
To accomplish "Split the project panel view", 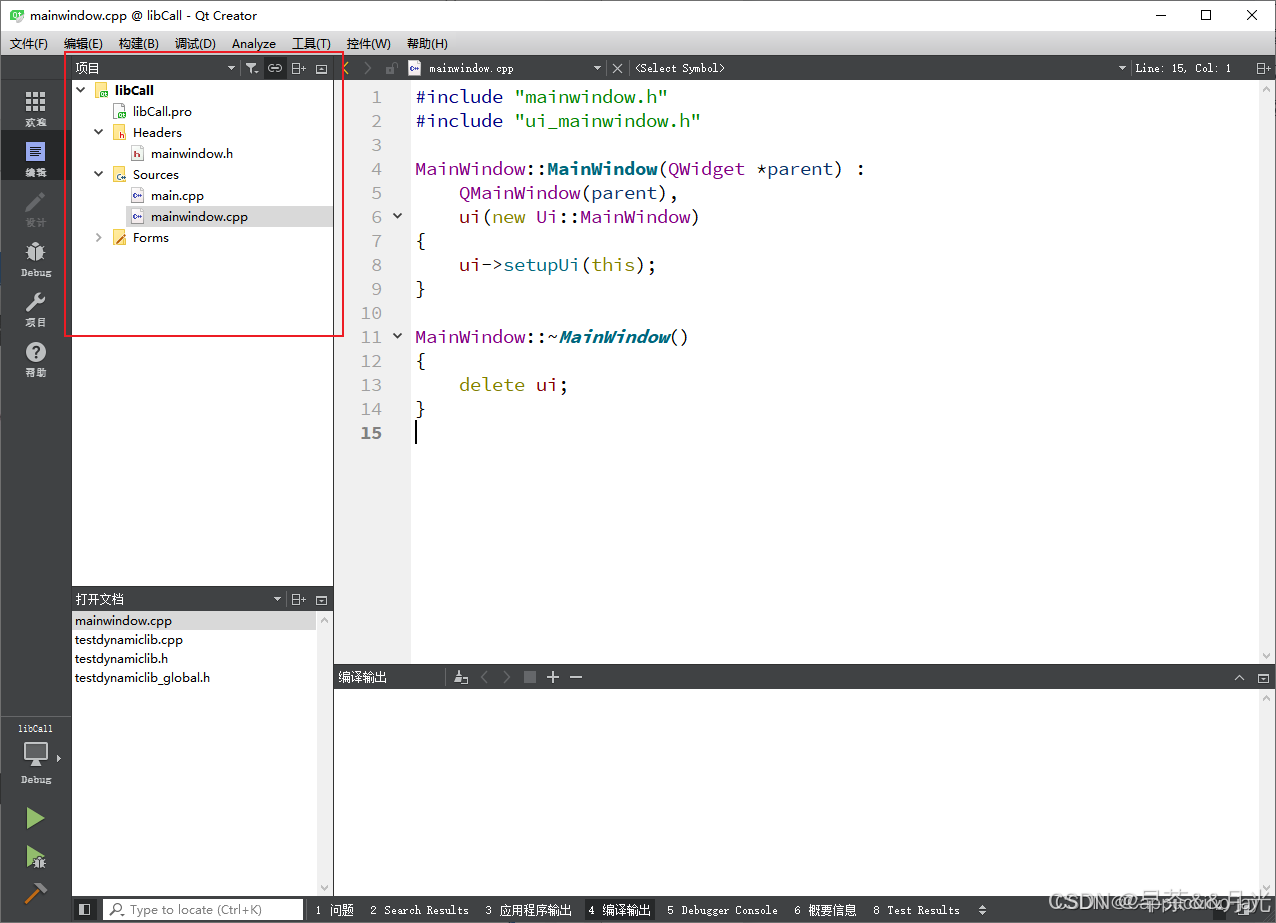I will pos(298,68).
